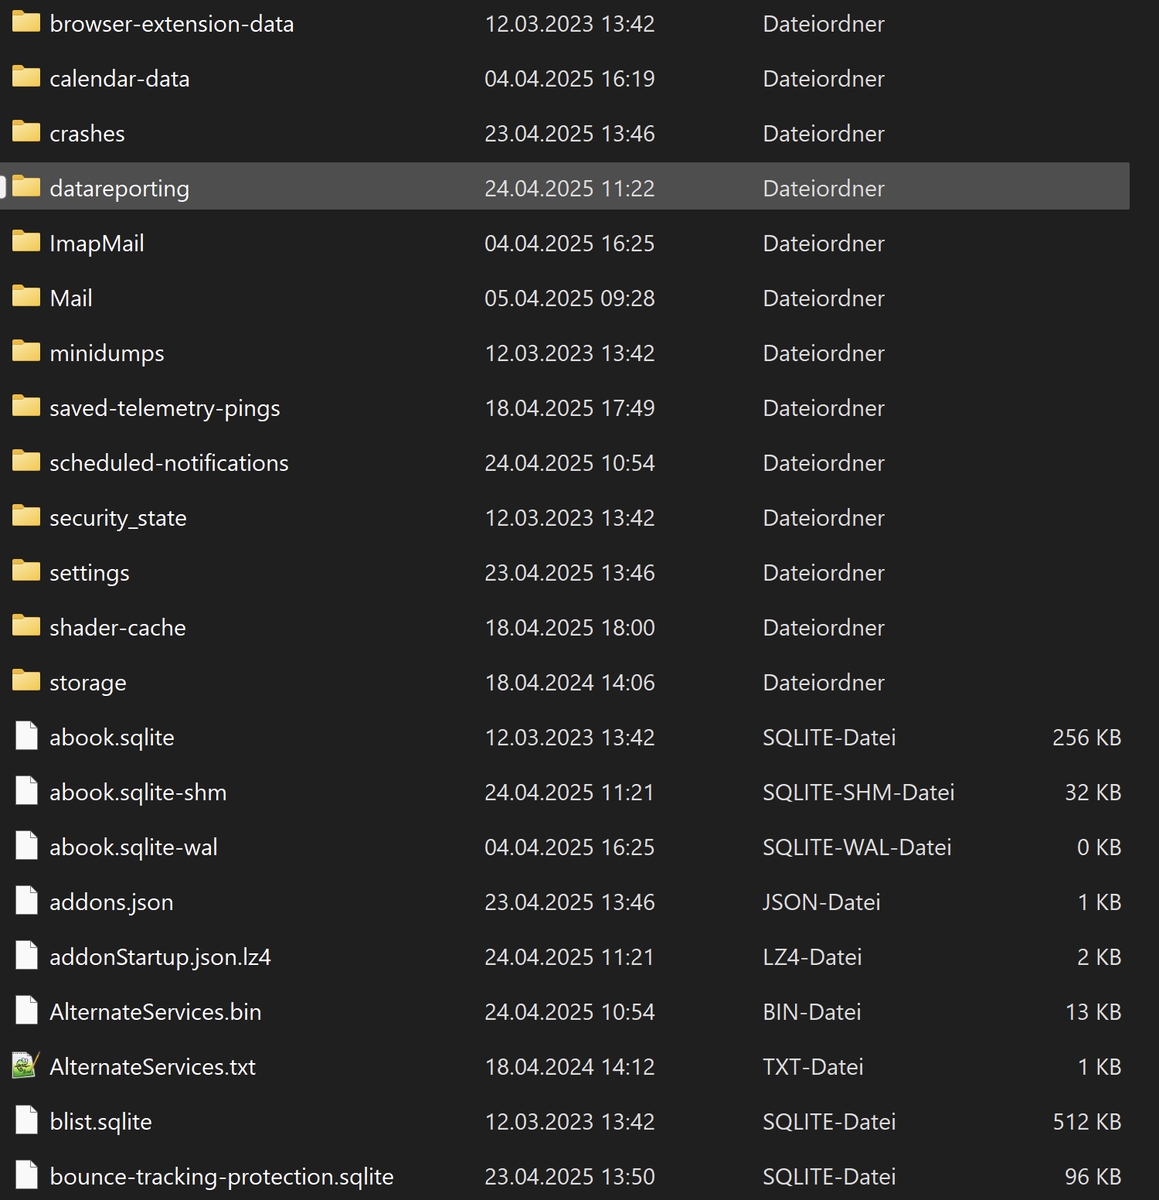Click the storage folder icon
The width and height of the screenshot is (1159, 1200).
pos(26,682)
